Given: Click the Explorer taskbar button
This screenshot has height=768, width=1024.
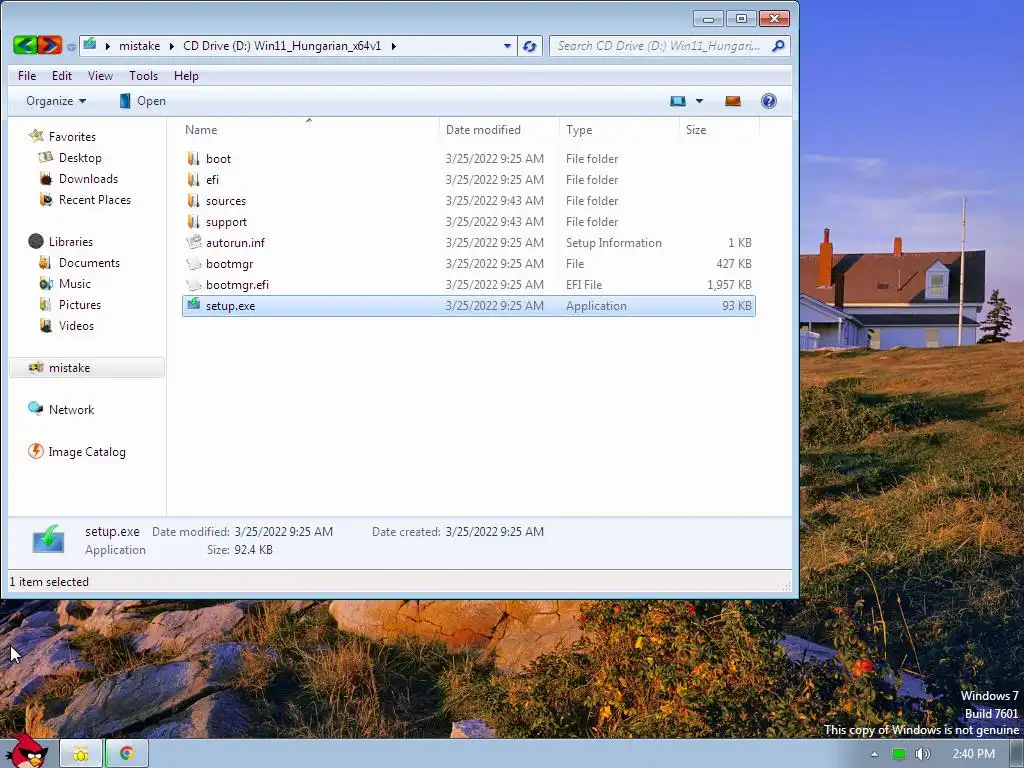Looking at the screenshot, I should [x=81, y=754].
